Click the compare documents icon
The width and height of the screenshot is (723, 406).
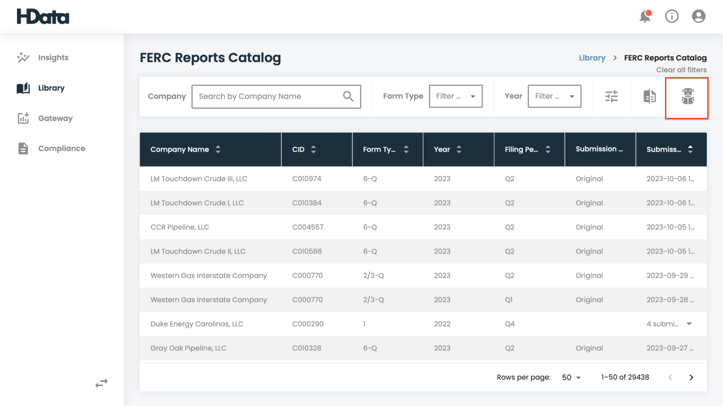click(x=649, y=96)
